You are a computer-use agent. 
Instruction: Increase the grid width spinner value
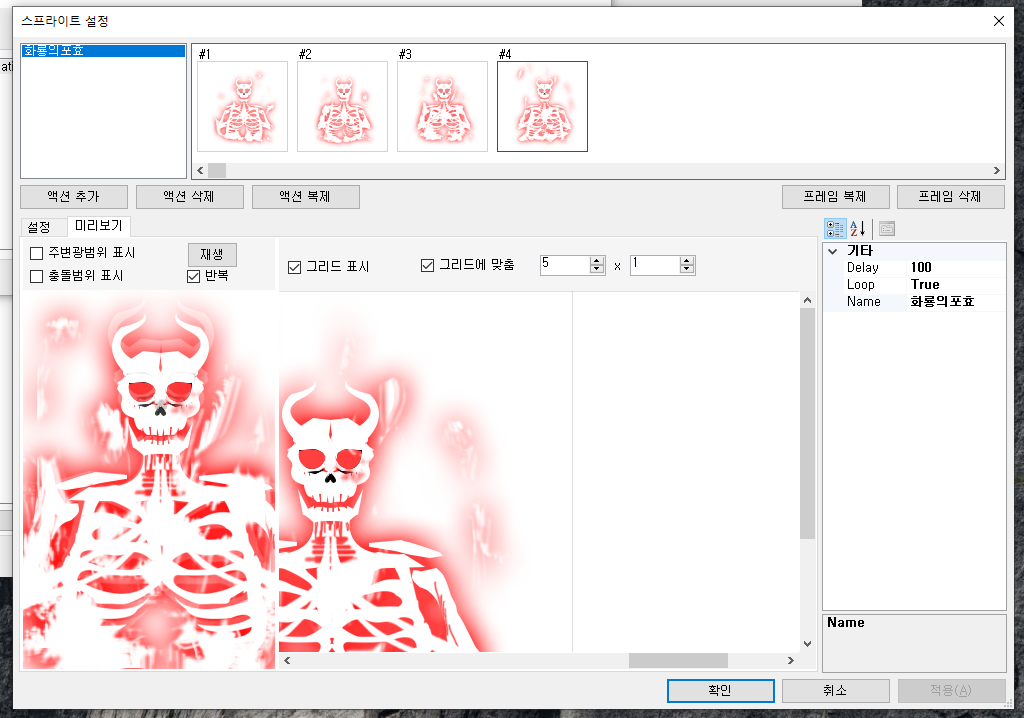(x=596, y=261)
